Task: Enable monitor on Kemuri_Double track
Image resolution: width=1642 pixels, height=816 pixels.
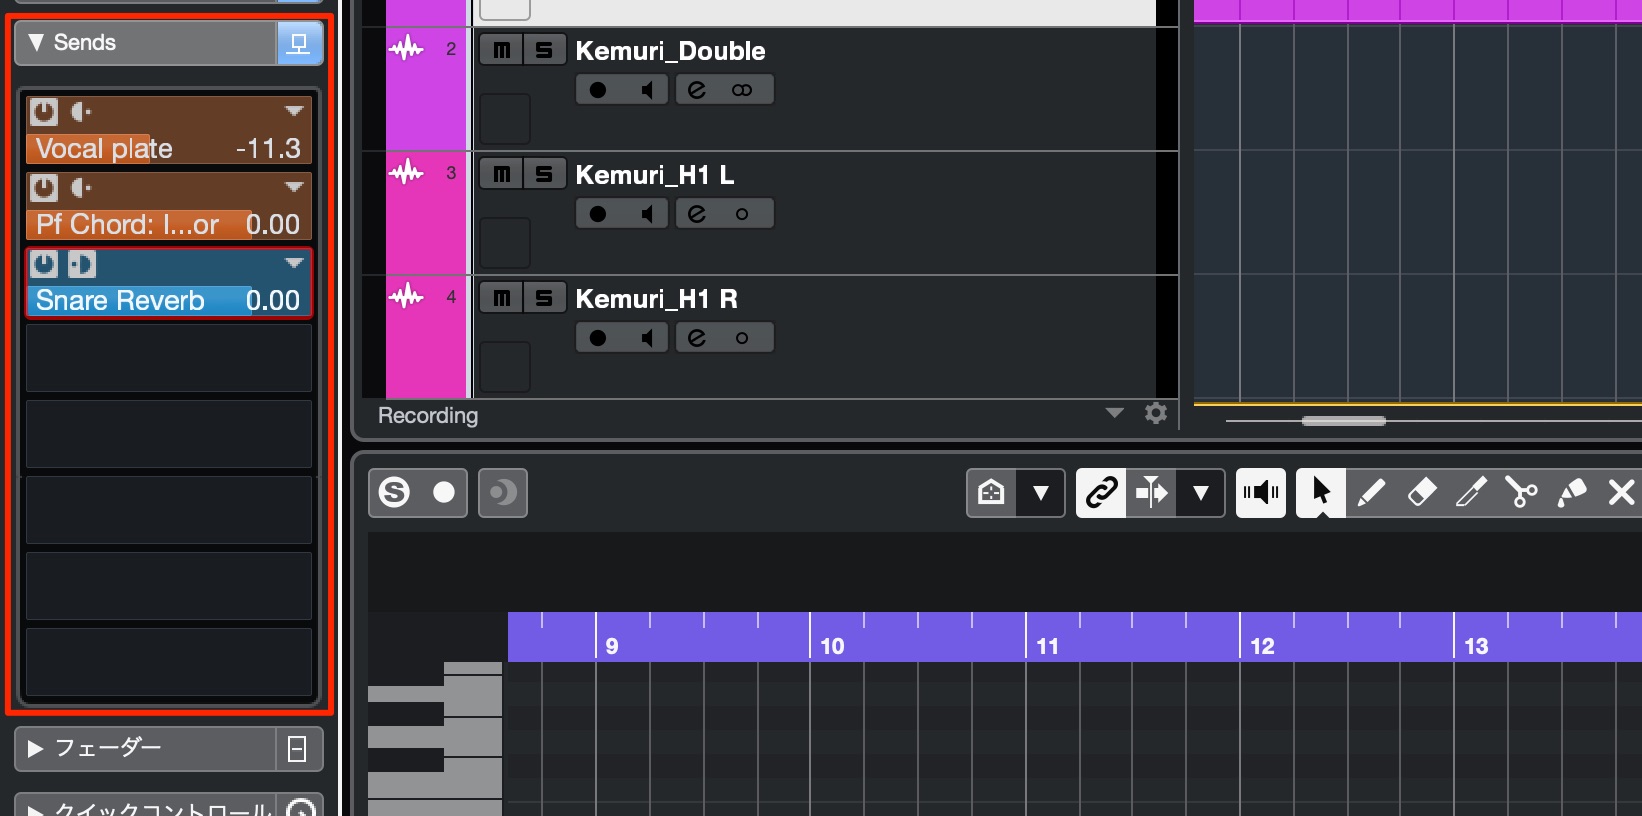Action: coord(646,90)
